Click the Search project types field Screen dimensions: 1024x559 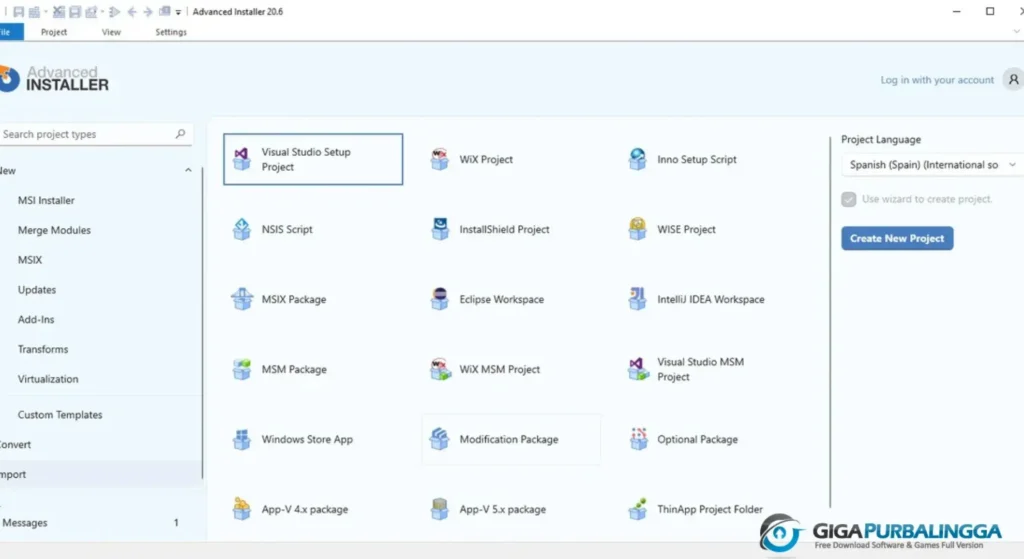point(95,134)
